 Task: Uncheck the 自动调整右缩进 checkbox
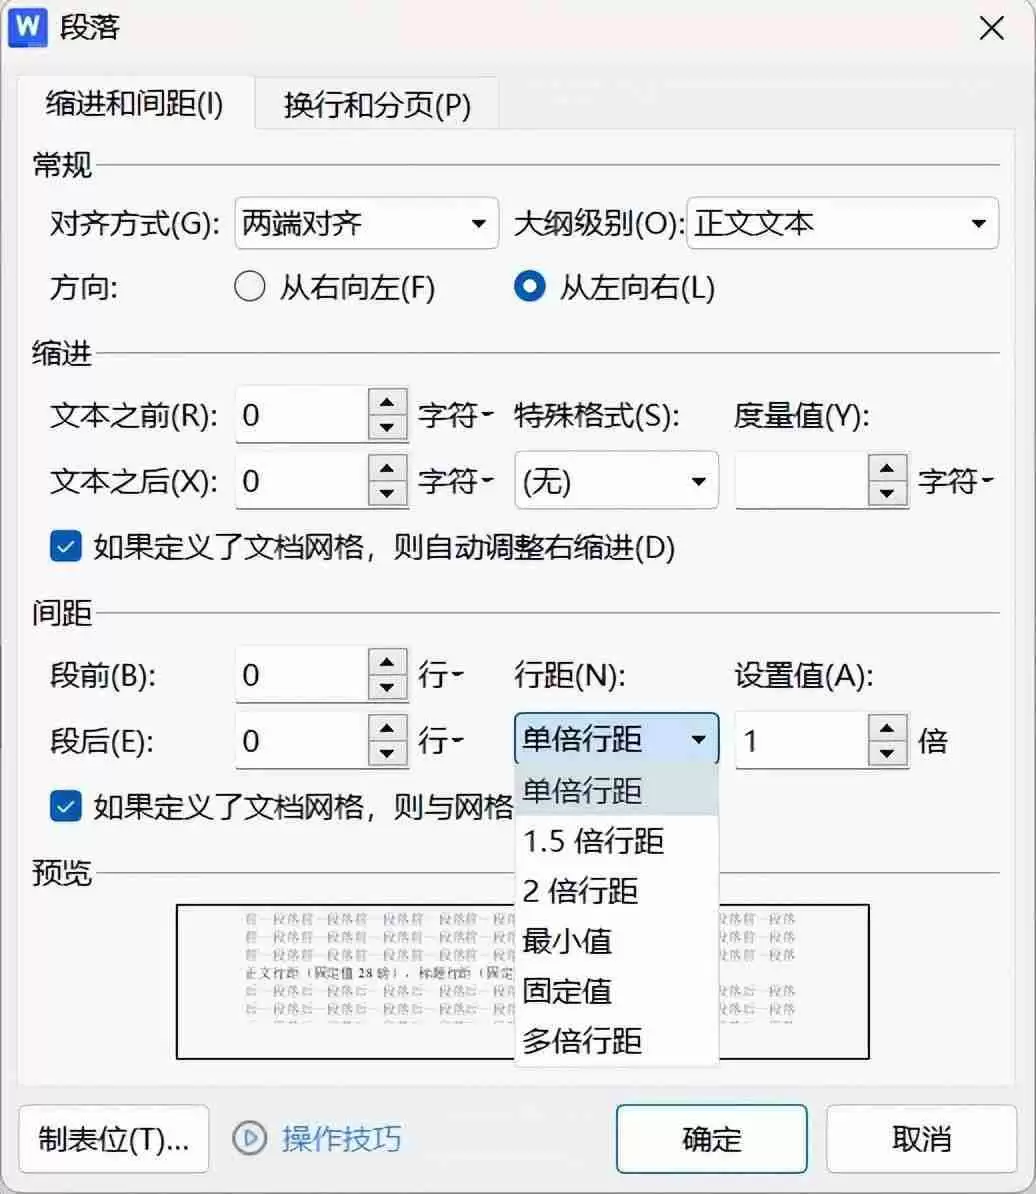(65, 547)
